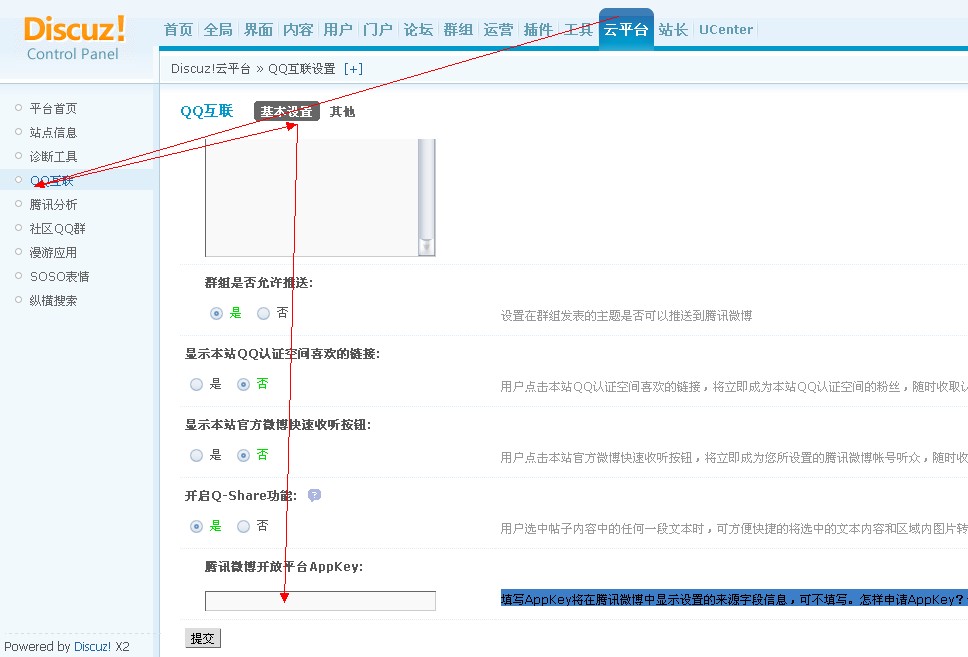Open SOSO表情 in sidebar
The image size is (968, 657).
click(59, 277)
